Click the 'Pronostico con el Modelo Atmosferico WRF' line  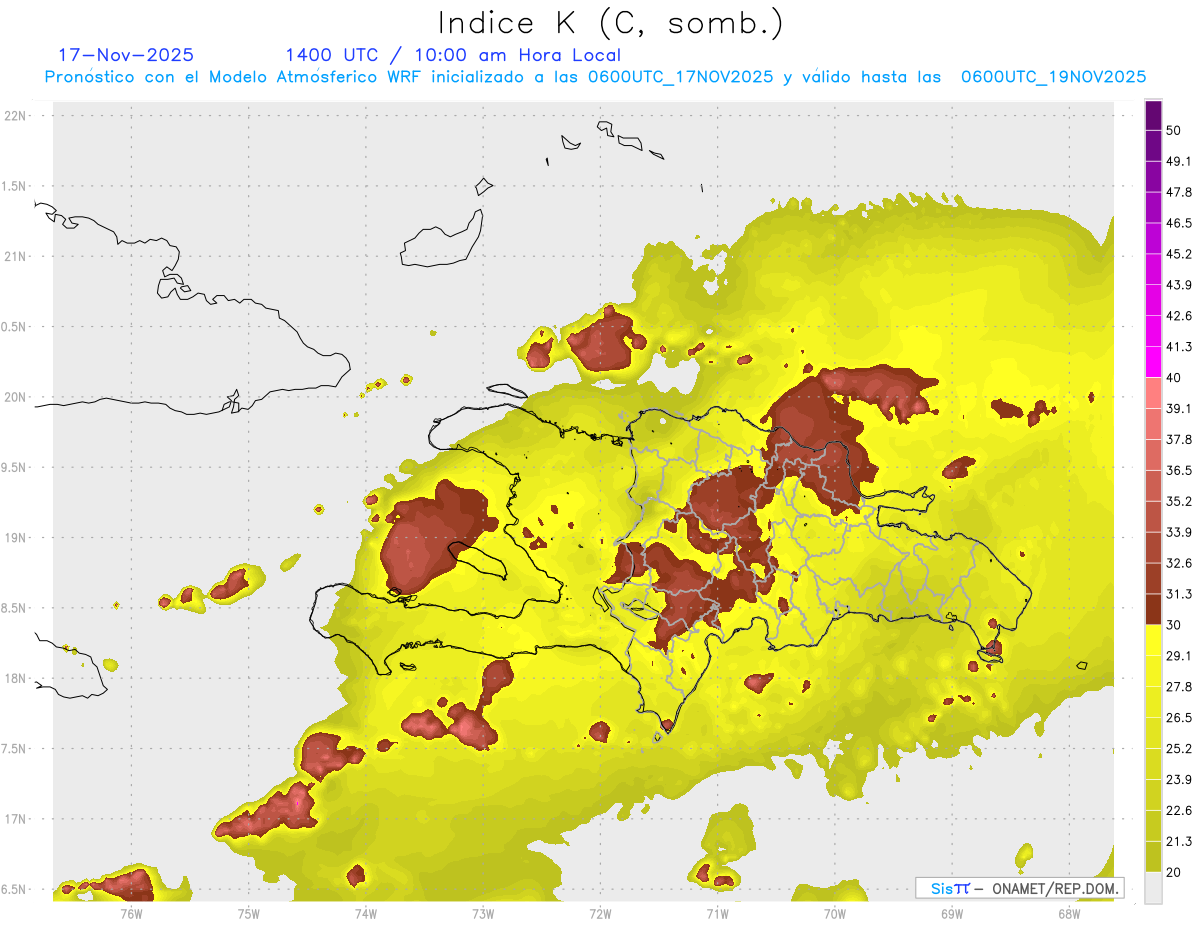(x=595, y=77)
